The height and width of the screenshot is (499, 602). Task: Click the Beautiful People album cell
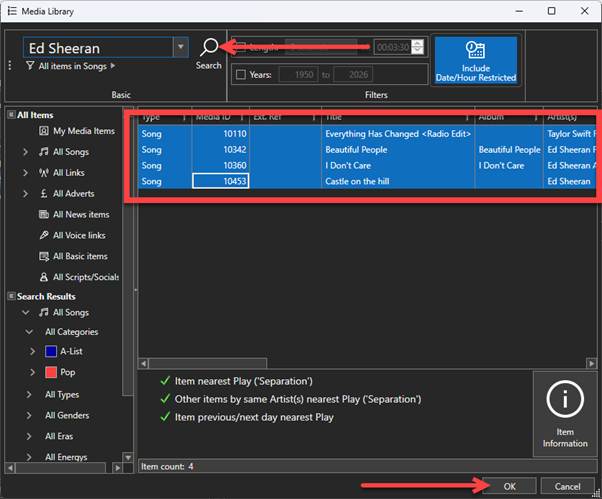tap(509, 150)
